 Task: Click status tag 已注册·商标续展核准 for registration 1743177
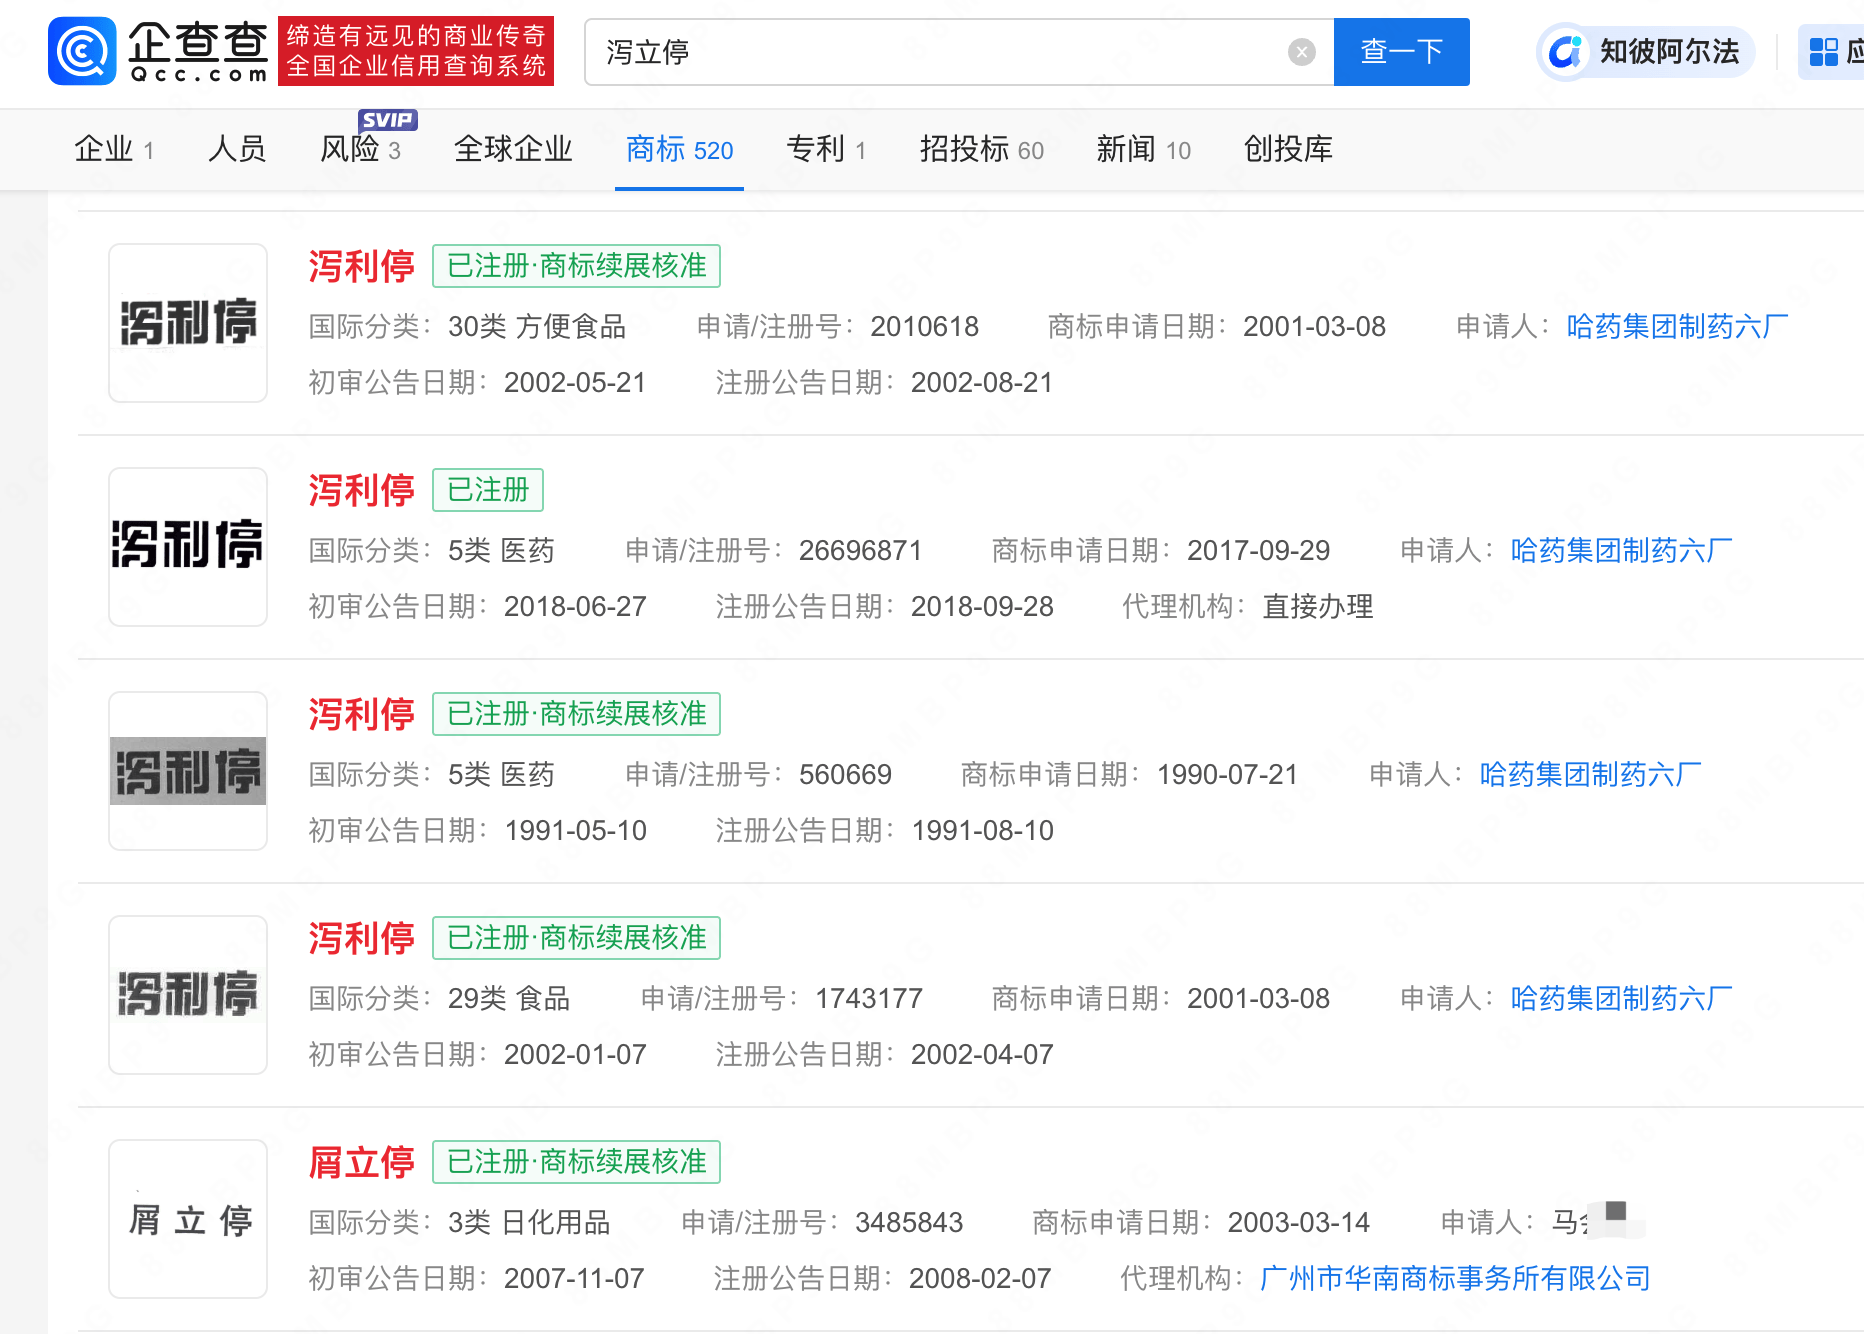tap(576, 938)
